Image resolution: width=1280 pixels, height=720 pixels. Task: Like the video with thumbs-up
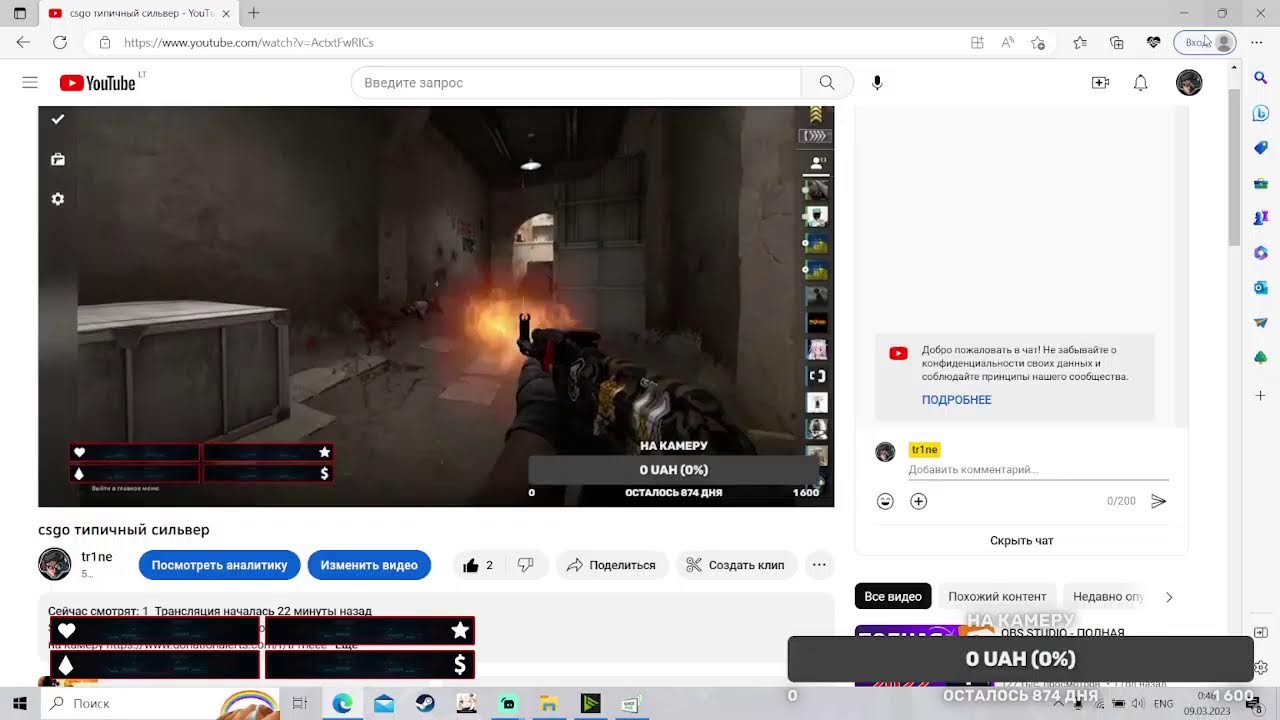click(x=478, y=565)
